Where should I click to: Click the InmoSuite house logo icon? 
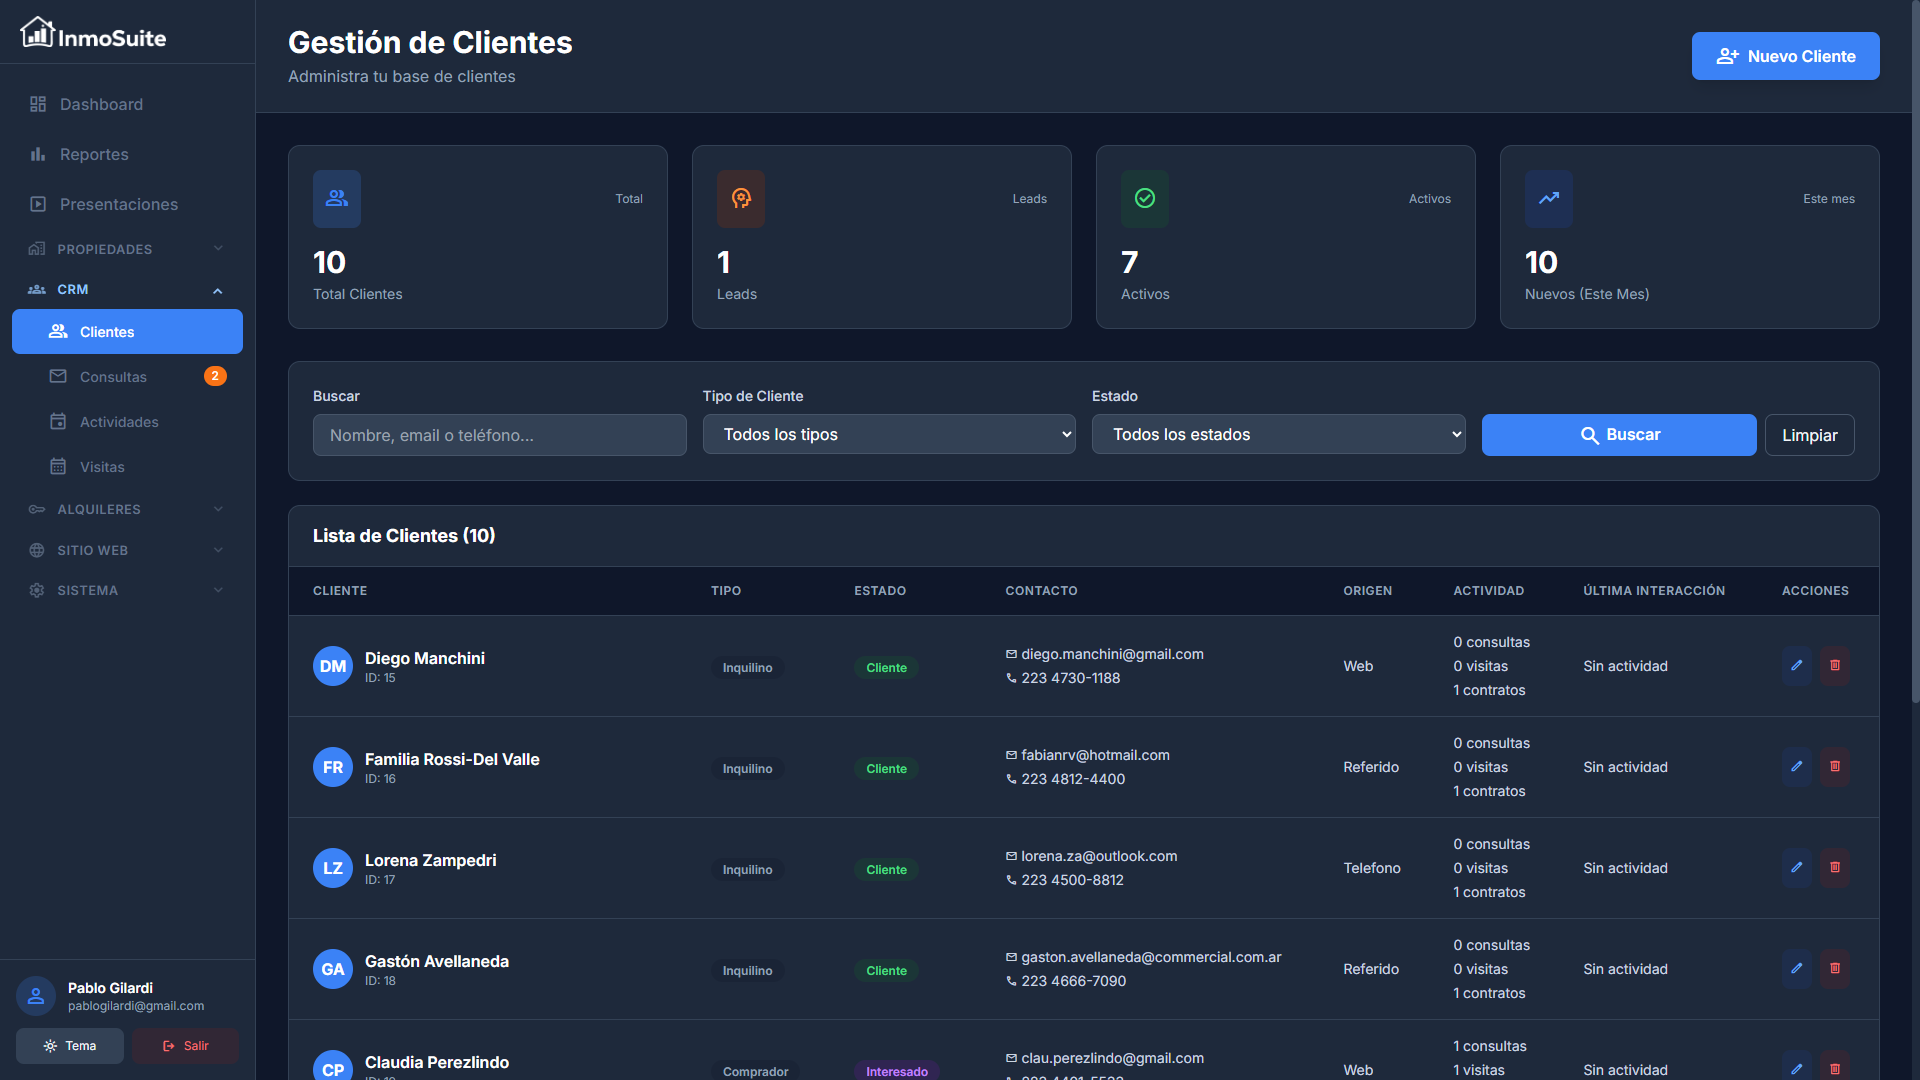point(37,33)
